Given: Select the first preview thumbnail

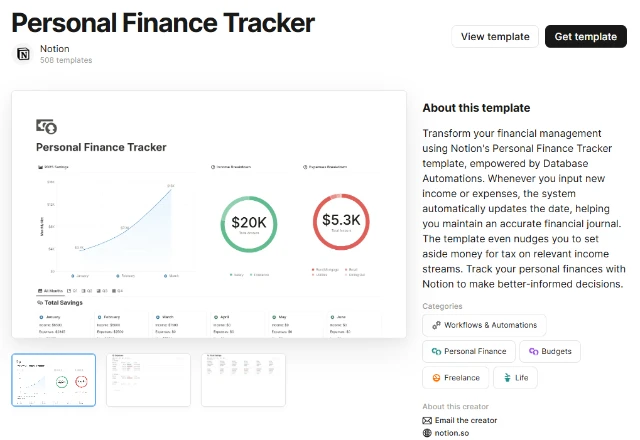Looking at the screenshot, I should 54,380.
